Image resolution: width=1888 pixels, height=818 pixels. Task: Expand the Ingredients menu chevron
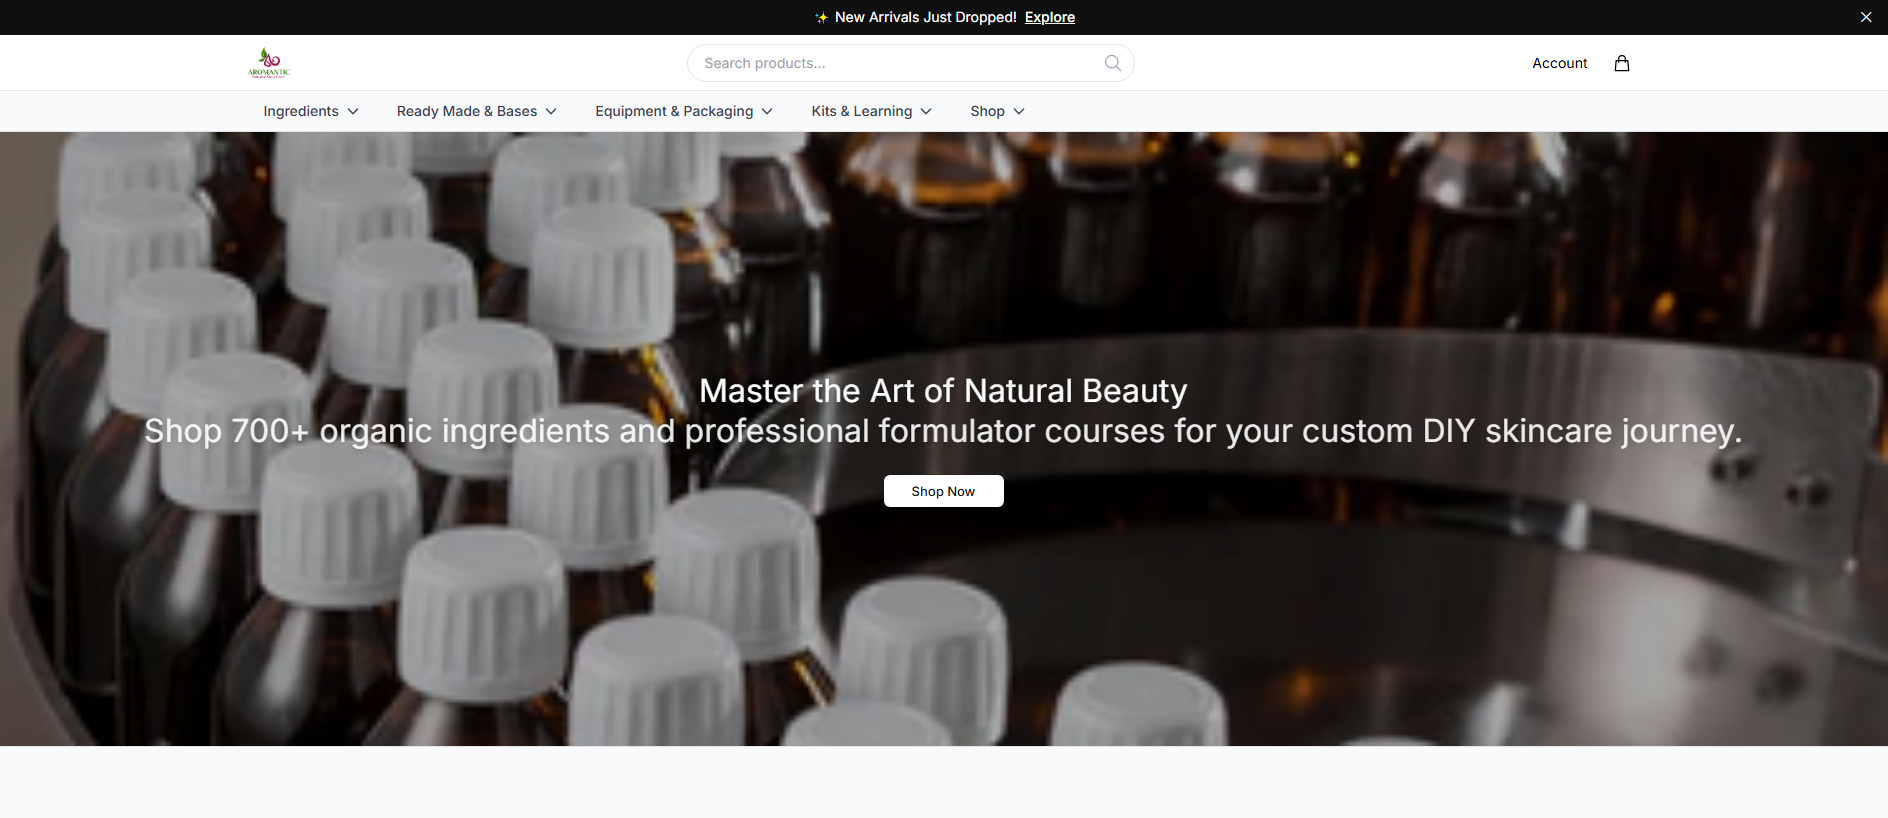click(353, 111)
